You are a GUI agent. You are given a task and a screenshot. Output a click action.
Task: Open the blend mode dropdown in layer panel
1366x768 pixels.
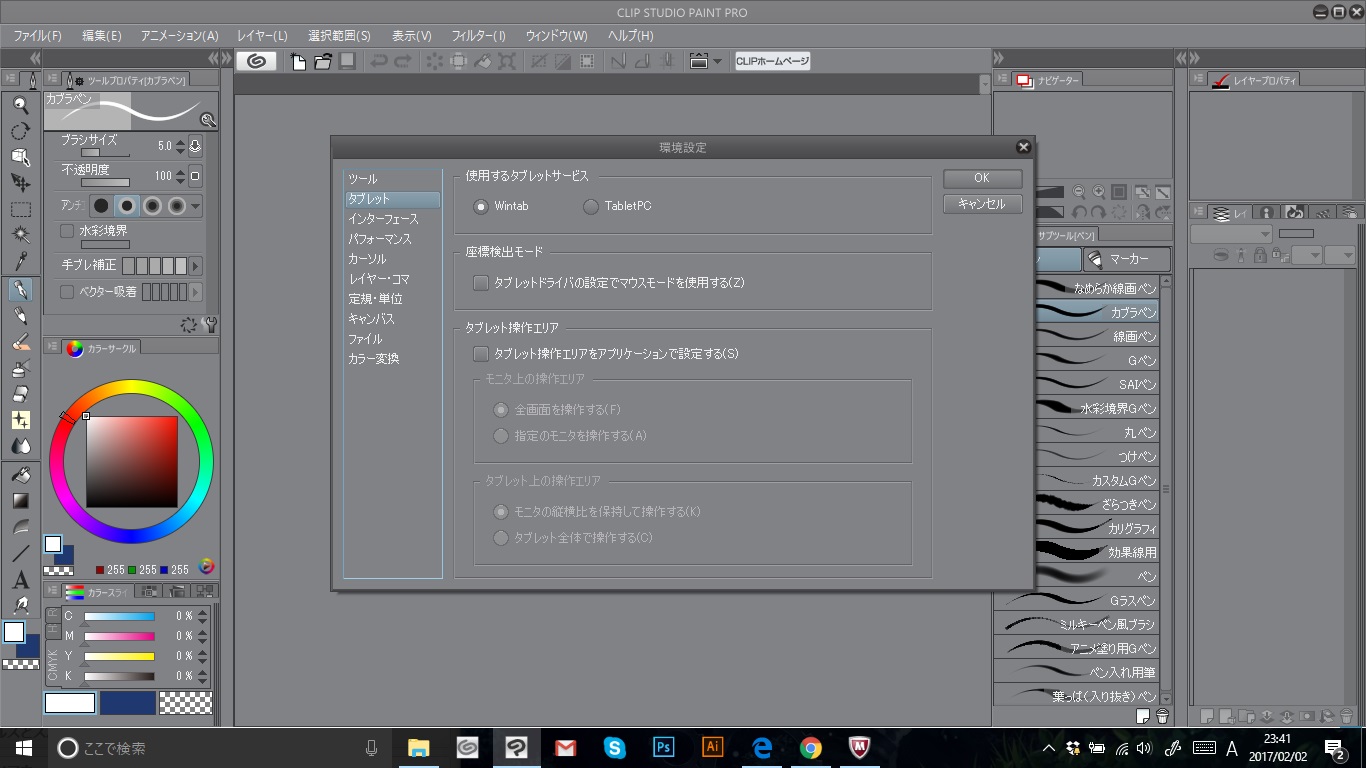click(x=1230, y=234)
